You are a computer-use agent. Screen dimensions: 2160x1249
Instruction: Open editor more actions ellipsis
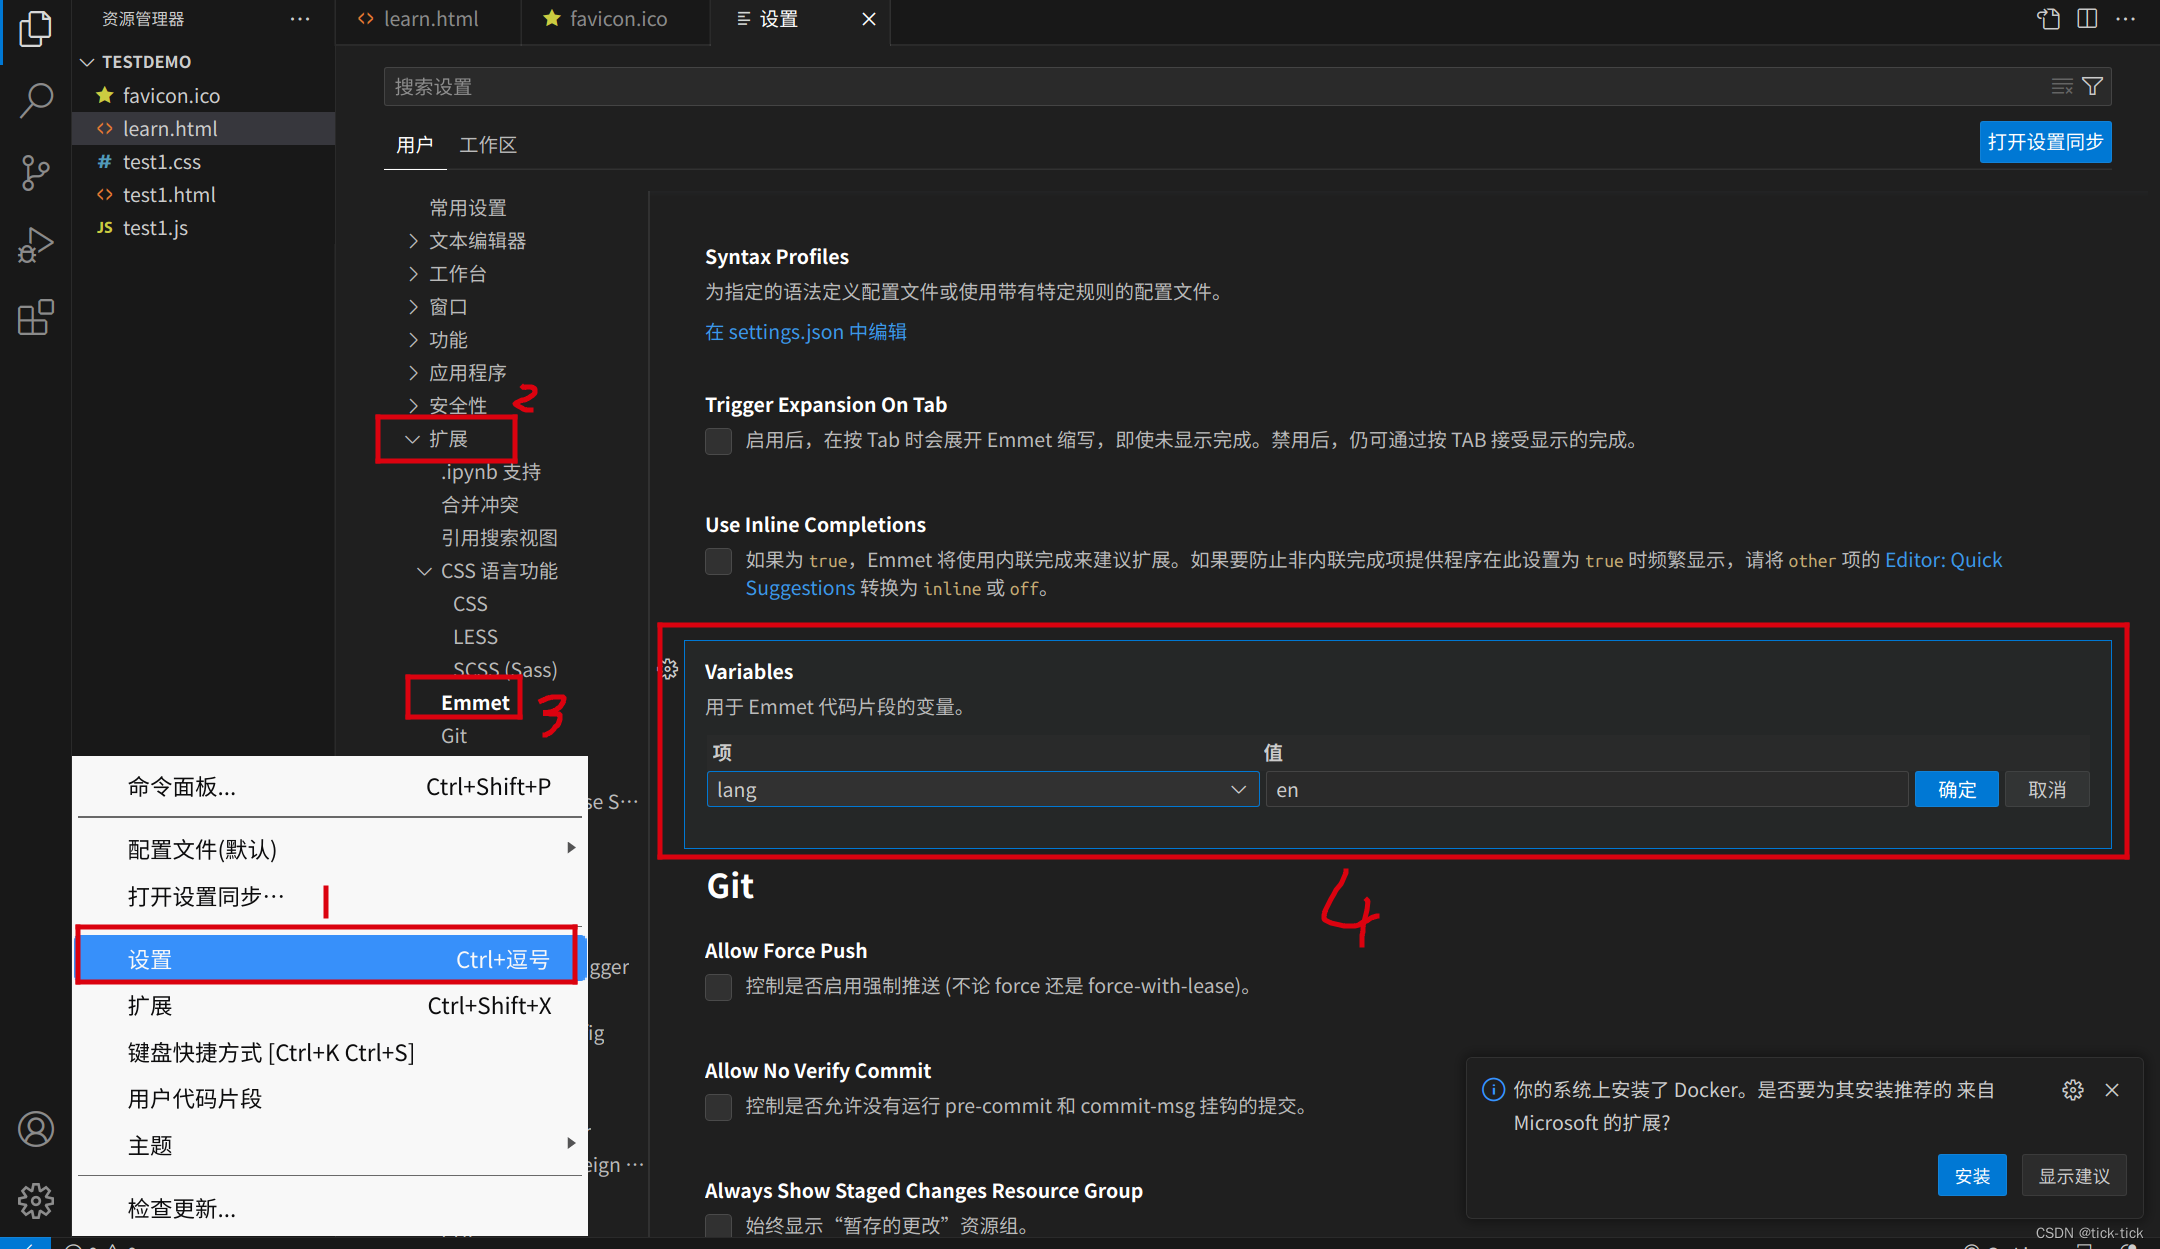pos(2126,19)
